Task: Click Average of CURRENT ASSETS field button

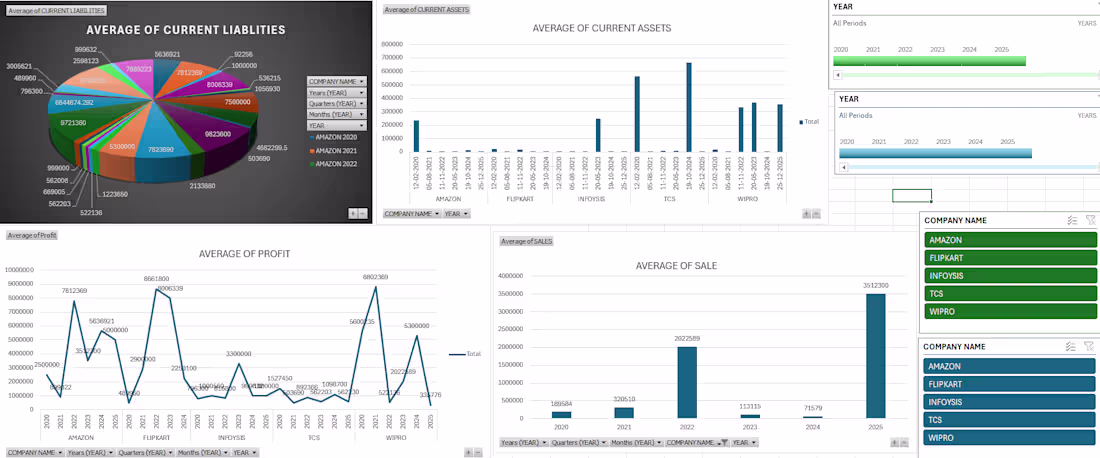Action: click(427, 10)
